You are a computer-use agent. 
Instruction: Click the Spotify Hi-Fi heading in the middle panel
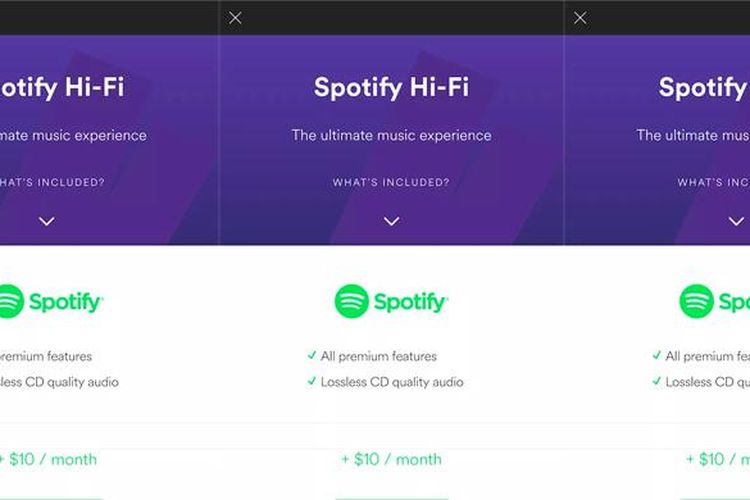[x=391, y=87]
